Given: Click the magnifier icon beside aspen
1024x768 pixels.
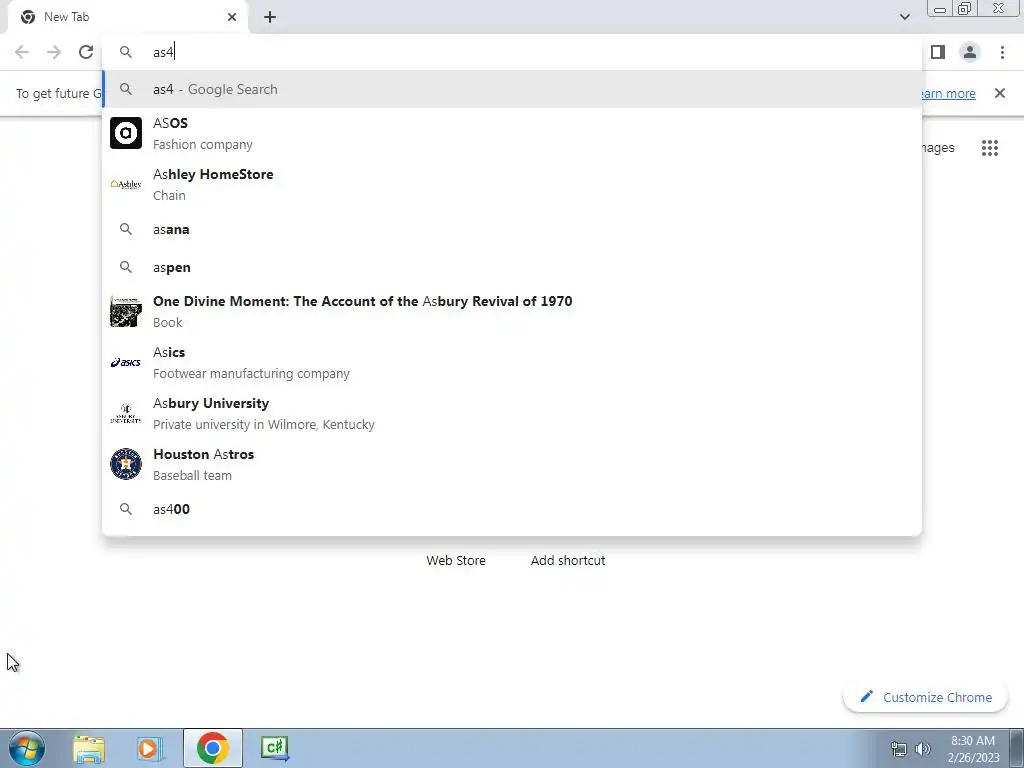Looking at the screenshot, I should [x=125, y=267].
